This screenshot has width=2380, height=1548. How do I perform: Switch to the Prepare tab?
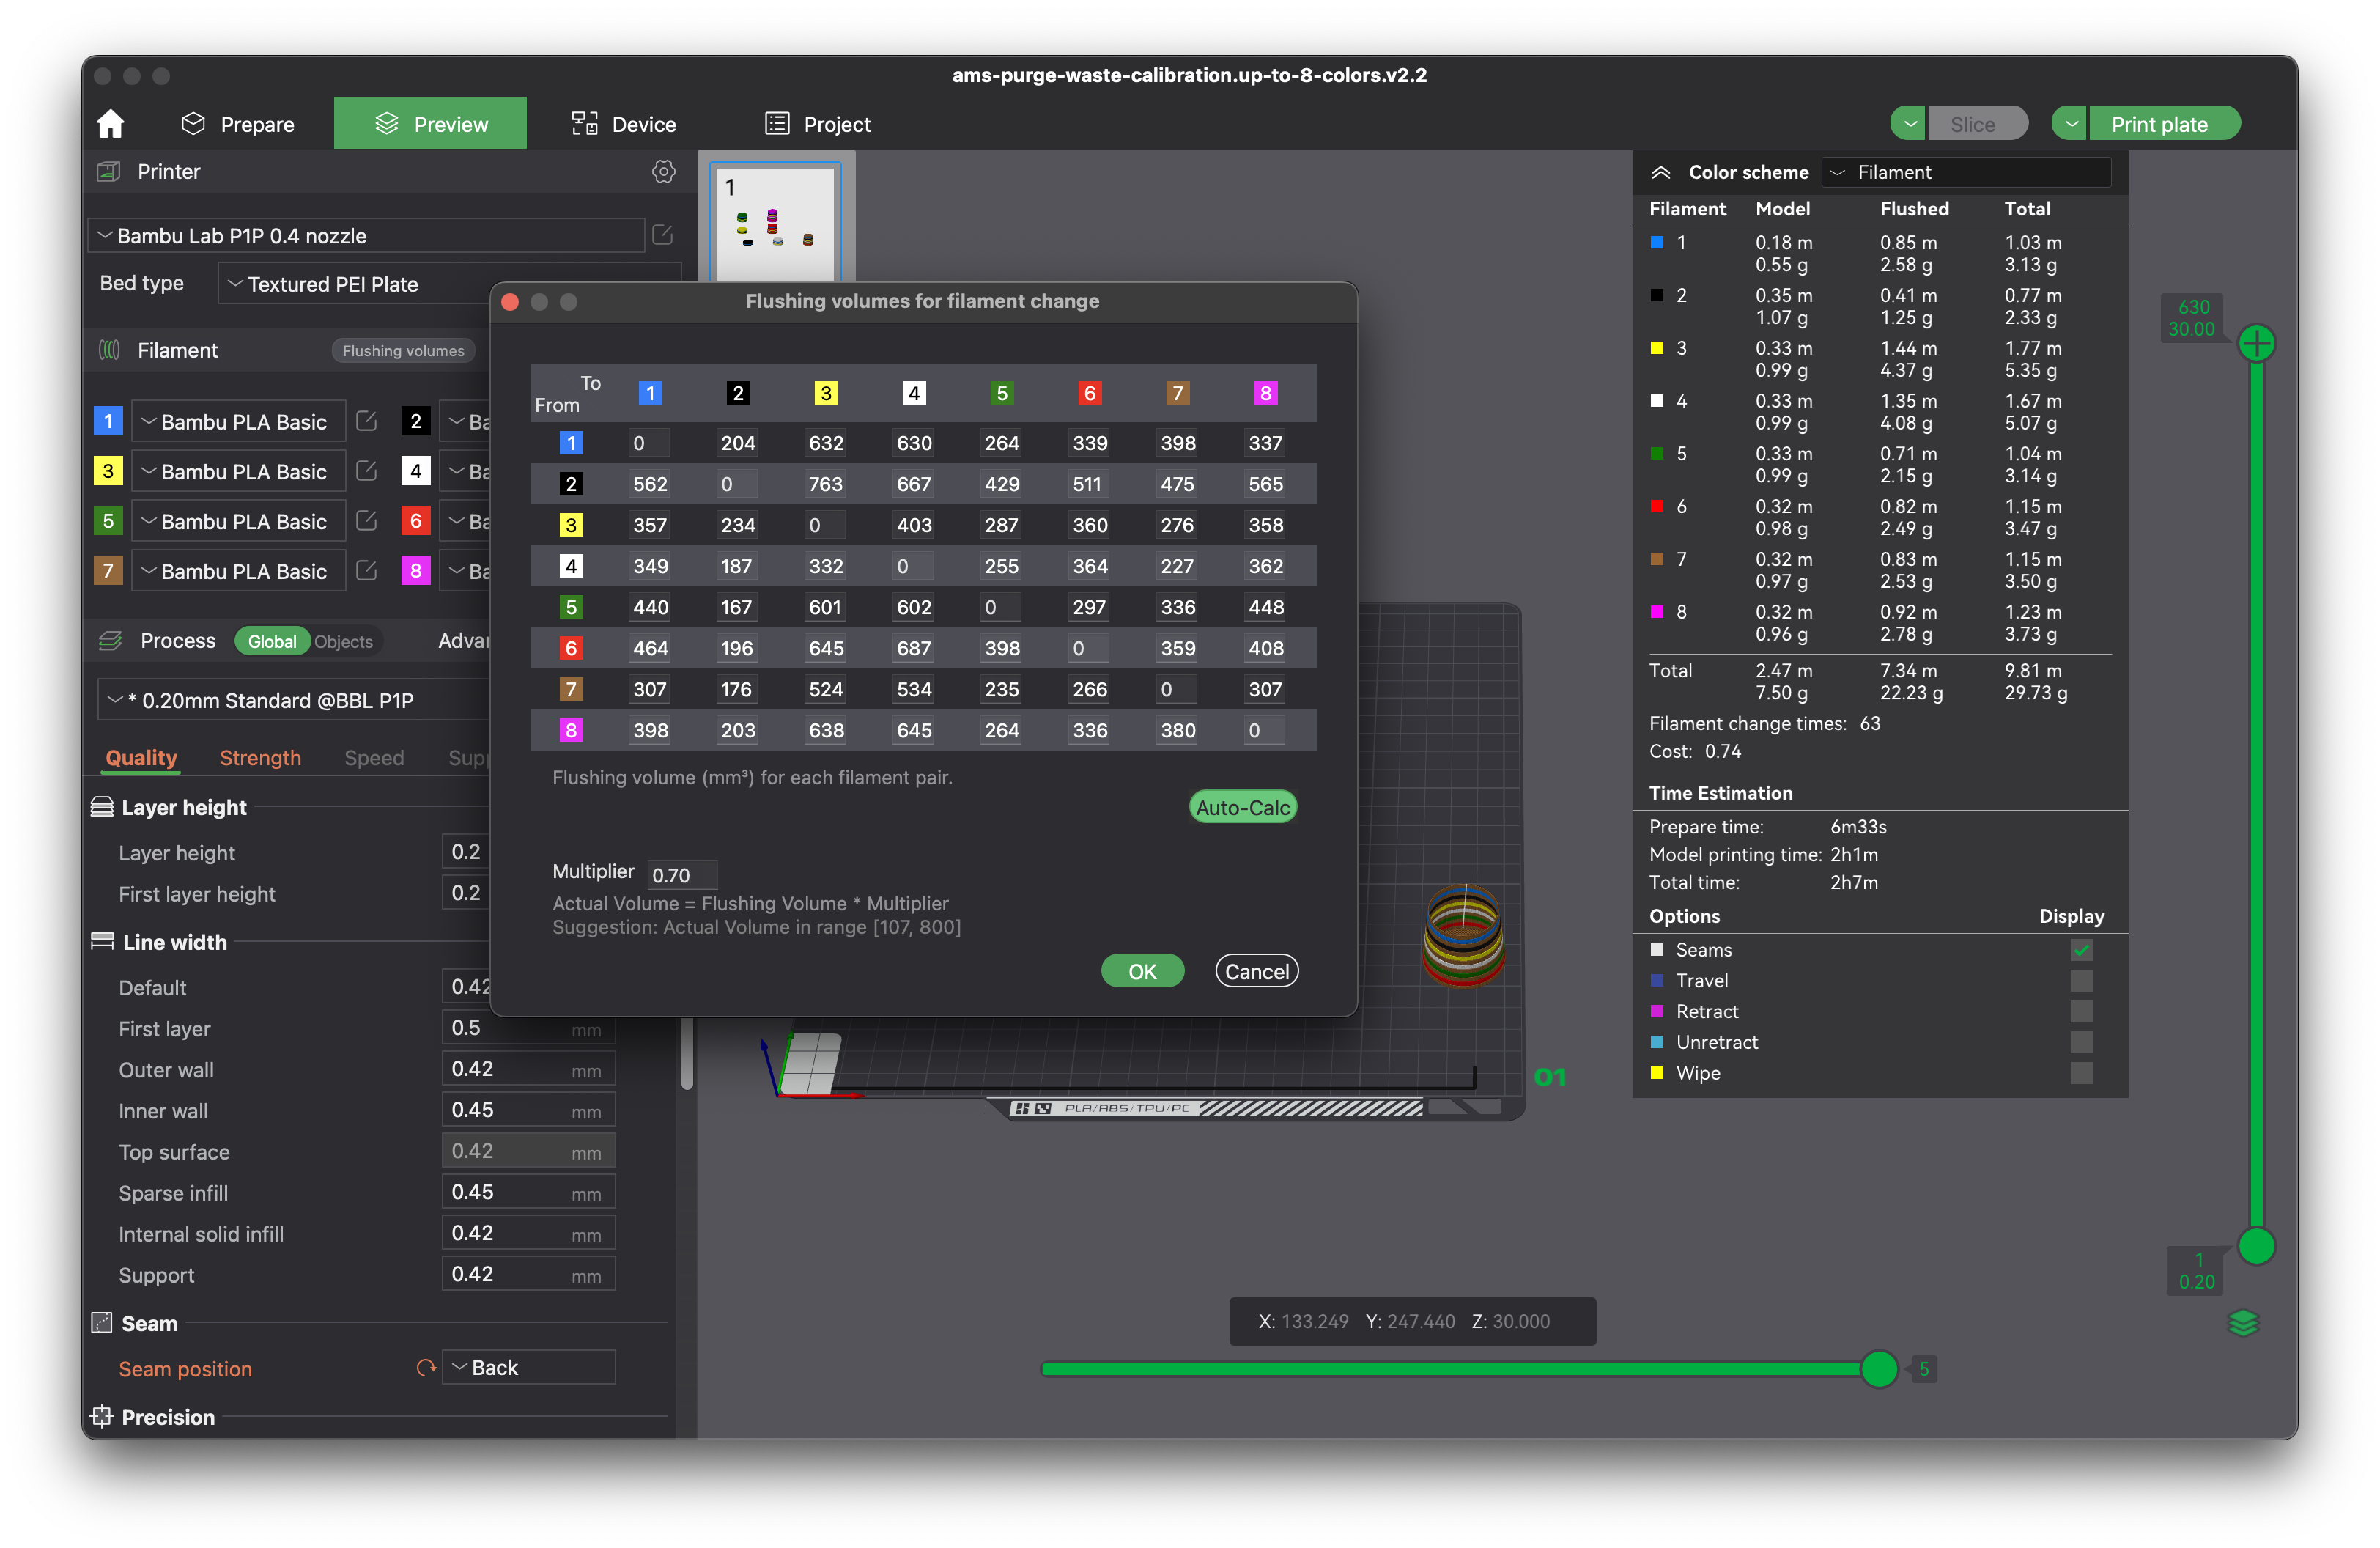coord(238,124)
